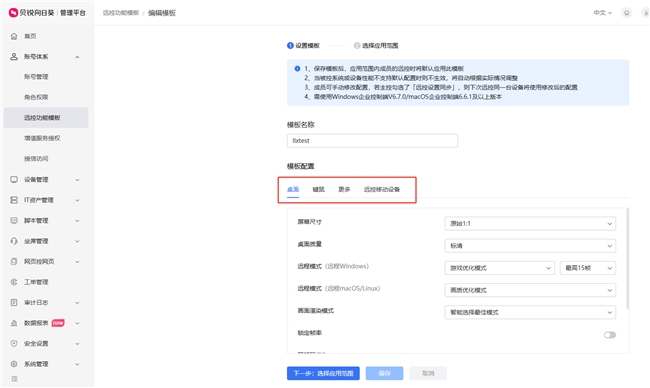
Task: Click the 账号体系 person icon
Action: (x=14, y=57)
